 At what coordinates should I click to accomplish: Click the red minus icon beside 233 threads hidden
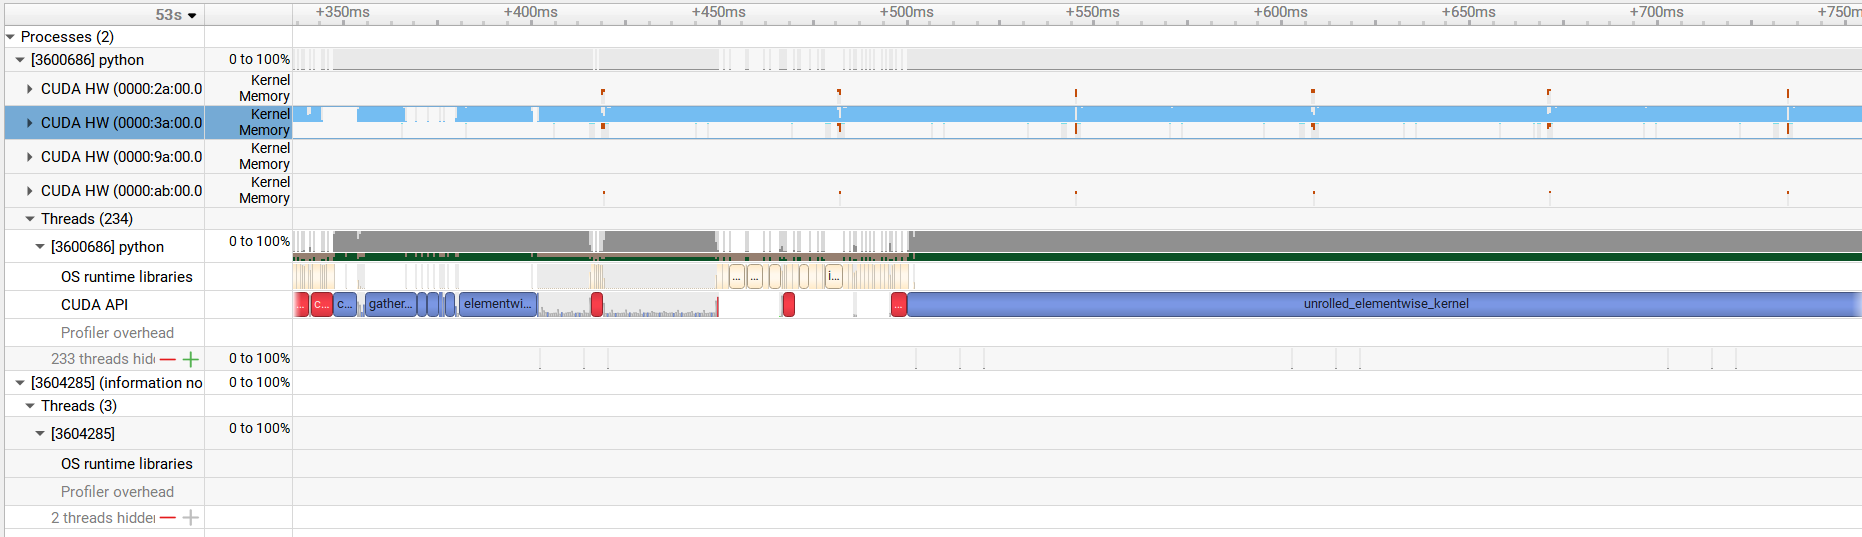tap(168, 359)
